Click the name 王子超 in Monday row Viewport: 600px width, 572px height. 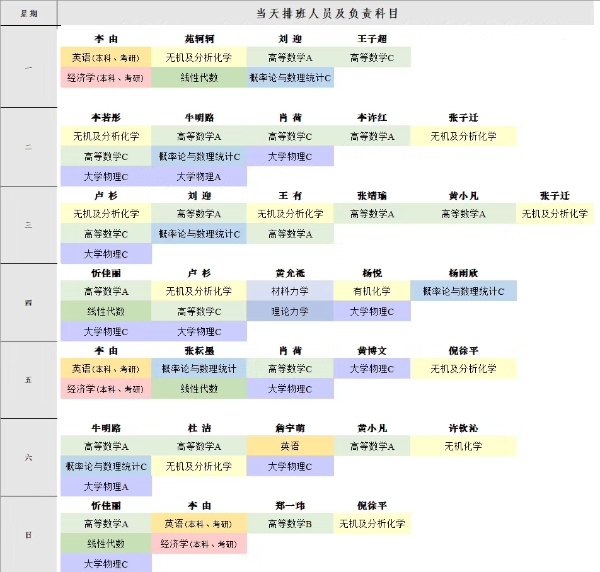372,39
